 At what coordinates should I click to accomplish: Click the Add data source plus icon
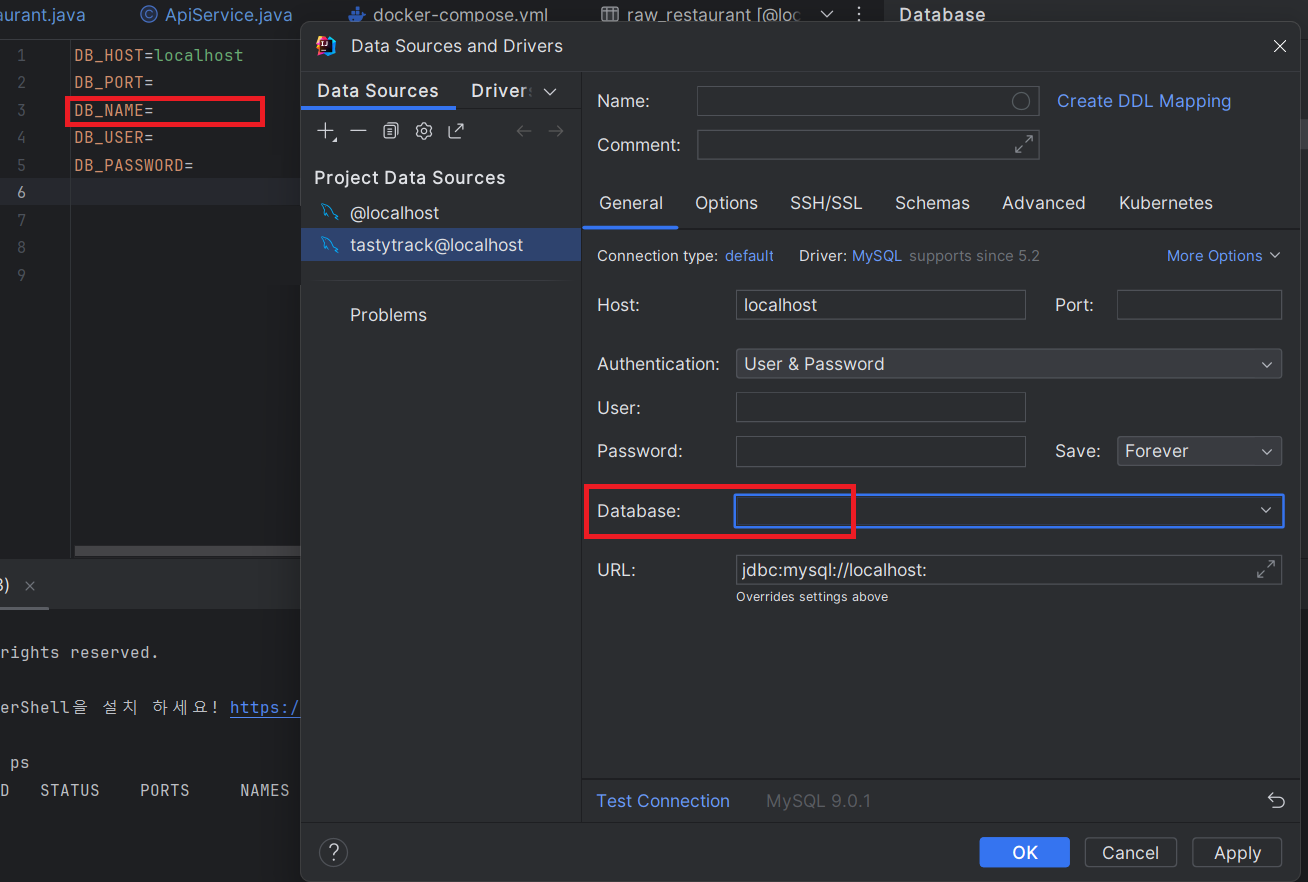(x=326, y=131)
